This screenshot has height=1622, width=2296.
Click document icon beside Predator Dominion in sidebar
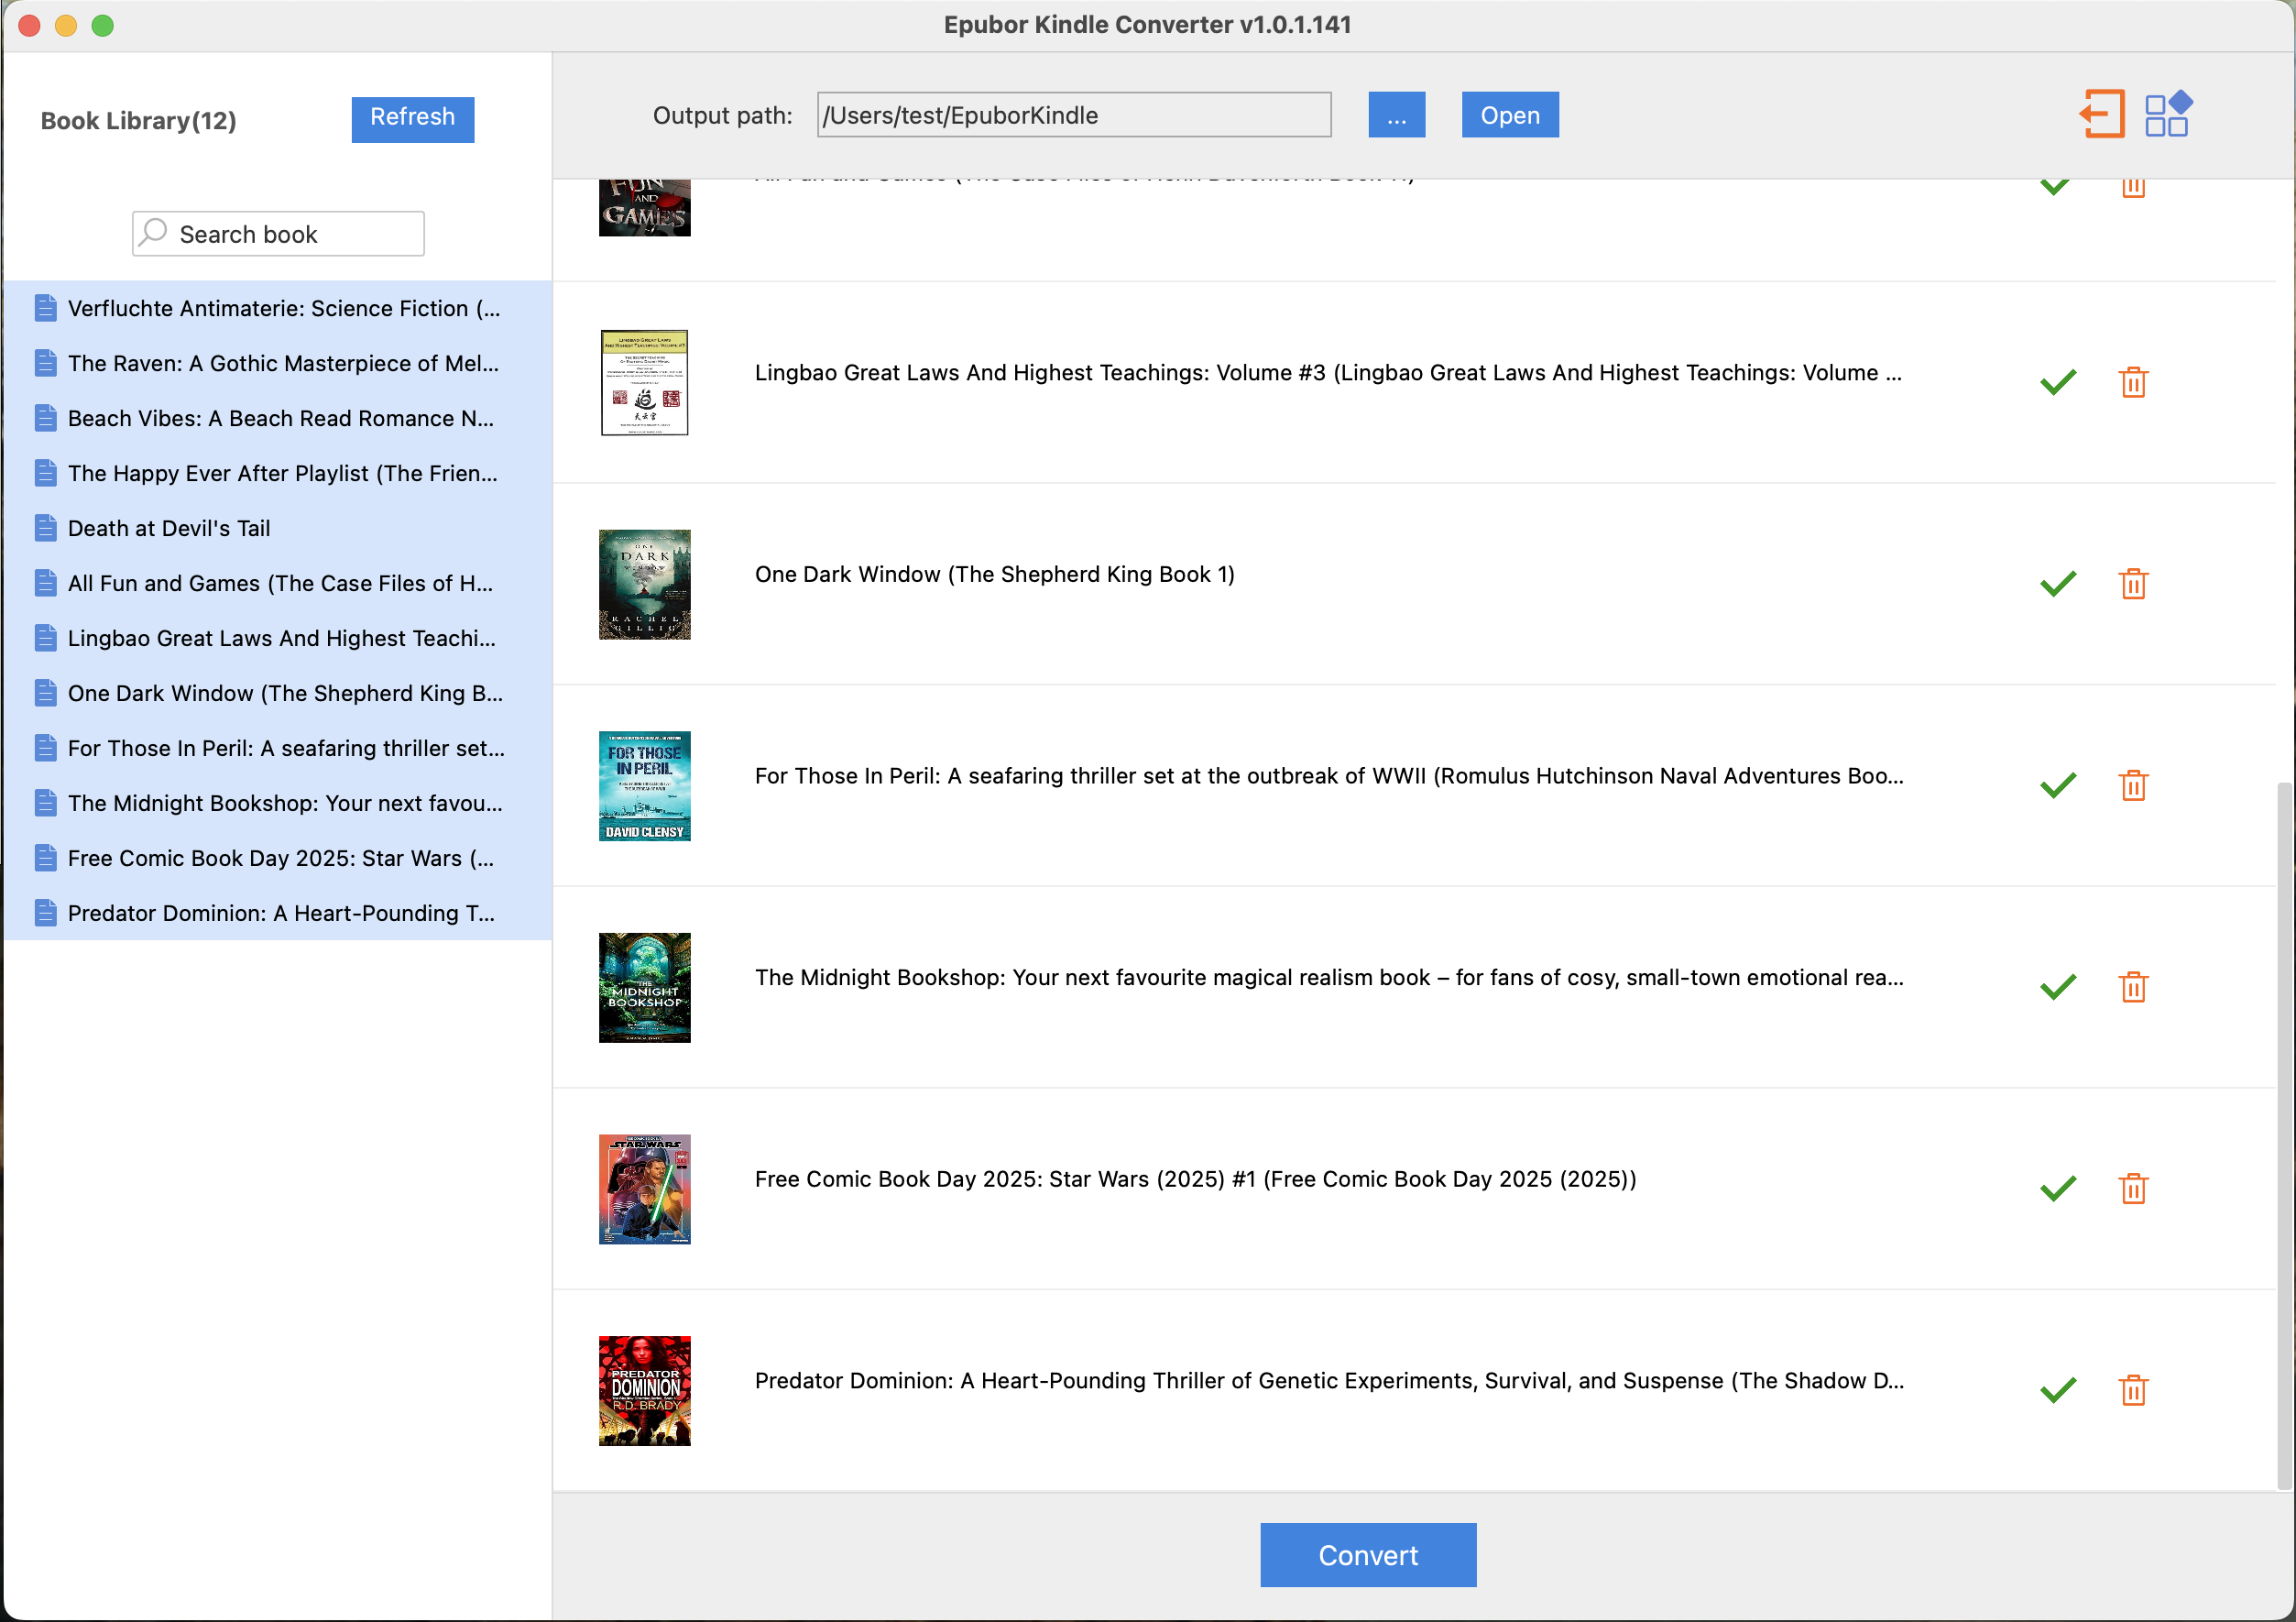(45, 913)
